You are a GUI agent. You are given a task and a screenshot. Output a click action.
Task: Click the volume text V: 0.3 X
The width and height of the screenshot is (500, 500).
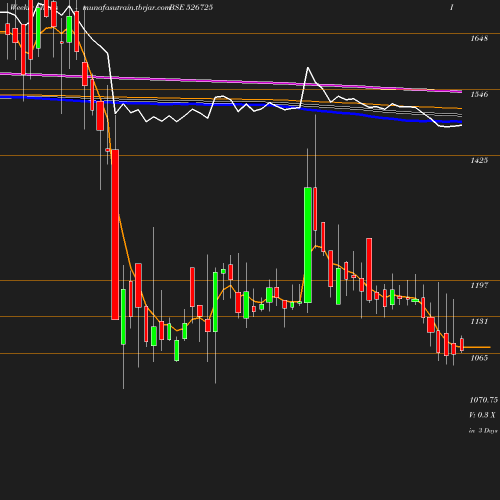pos(482,415)
